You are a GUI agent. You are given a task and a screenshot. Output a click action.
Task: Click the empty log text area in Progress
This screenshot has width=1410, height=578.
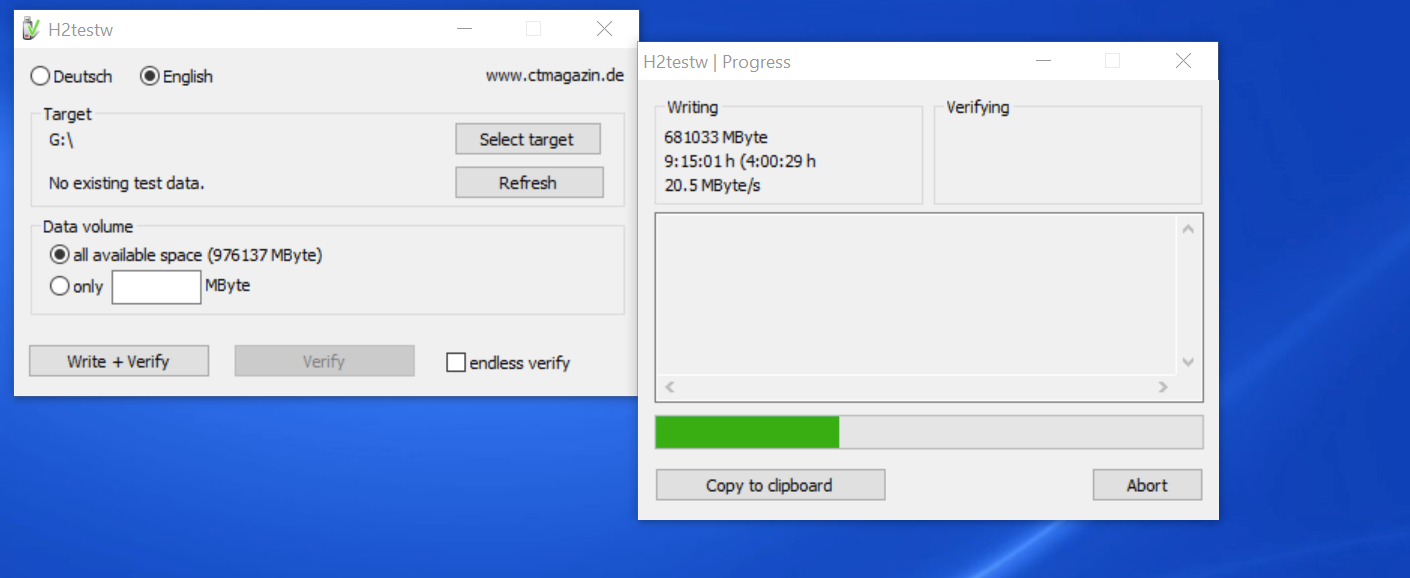[917, 296]
